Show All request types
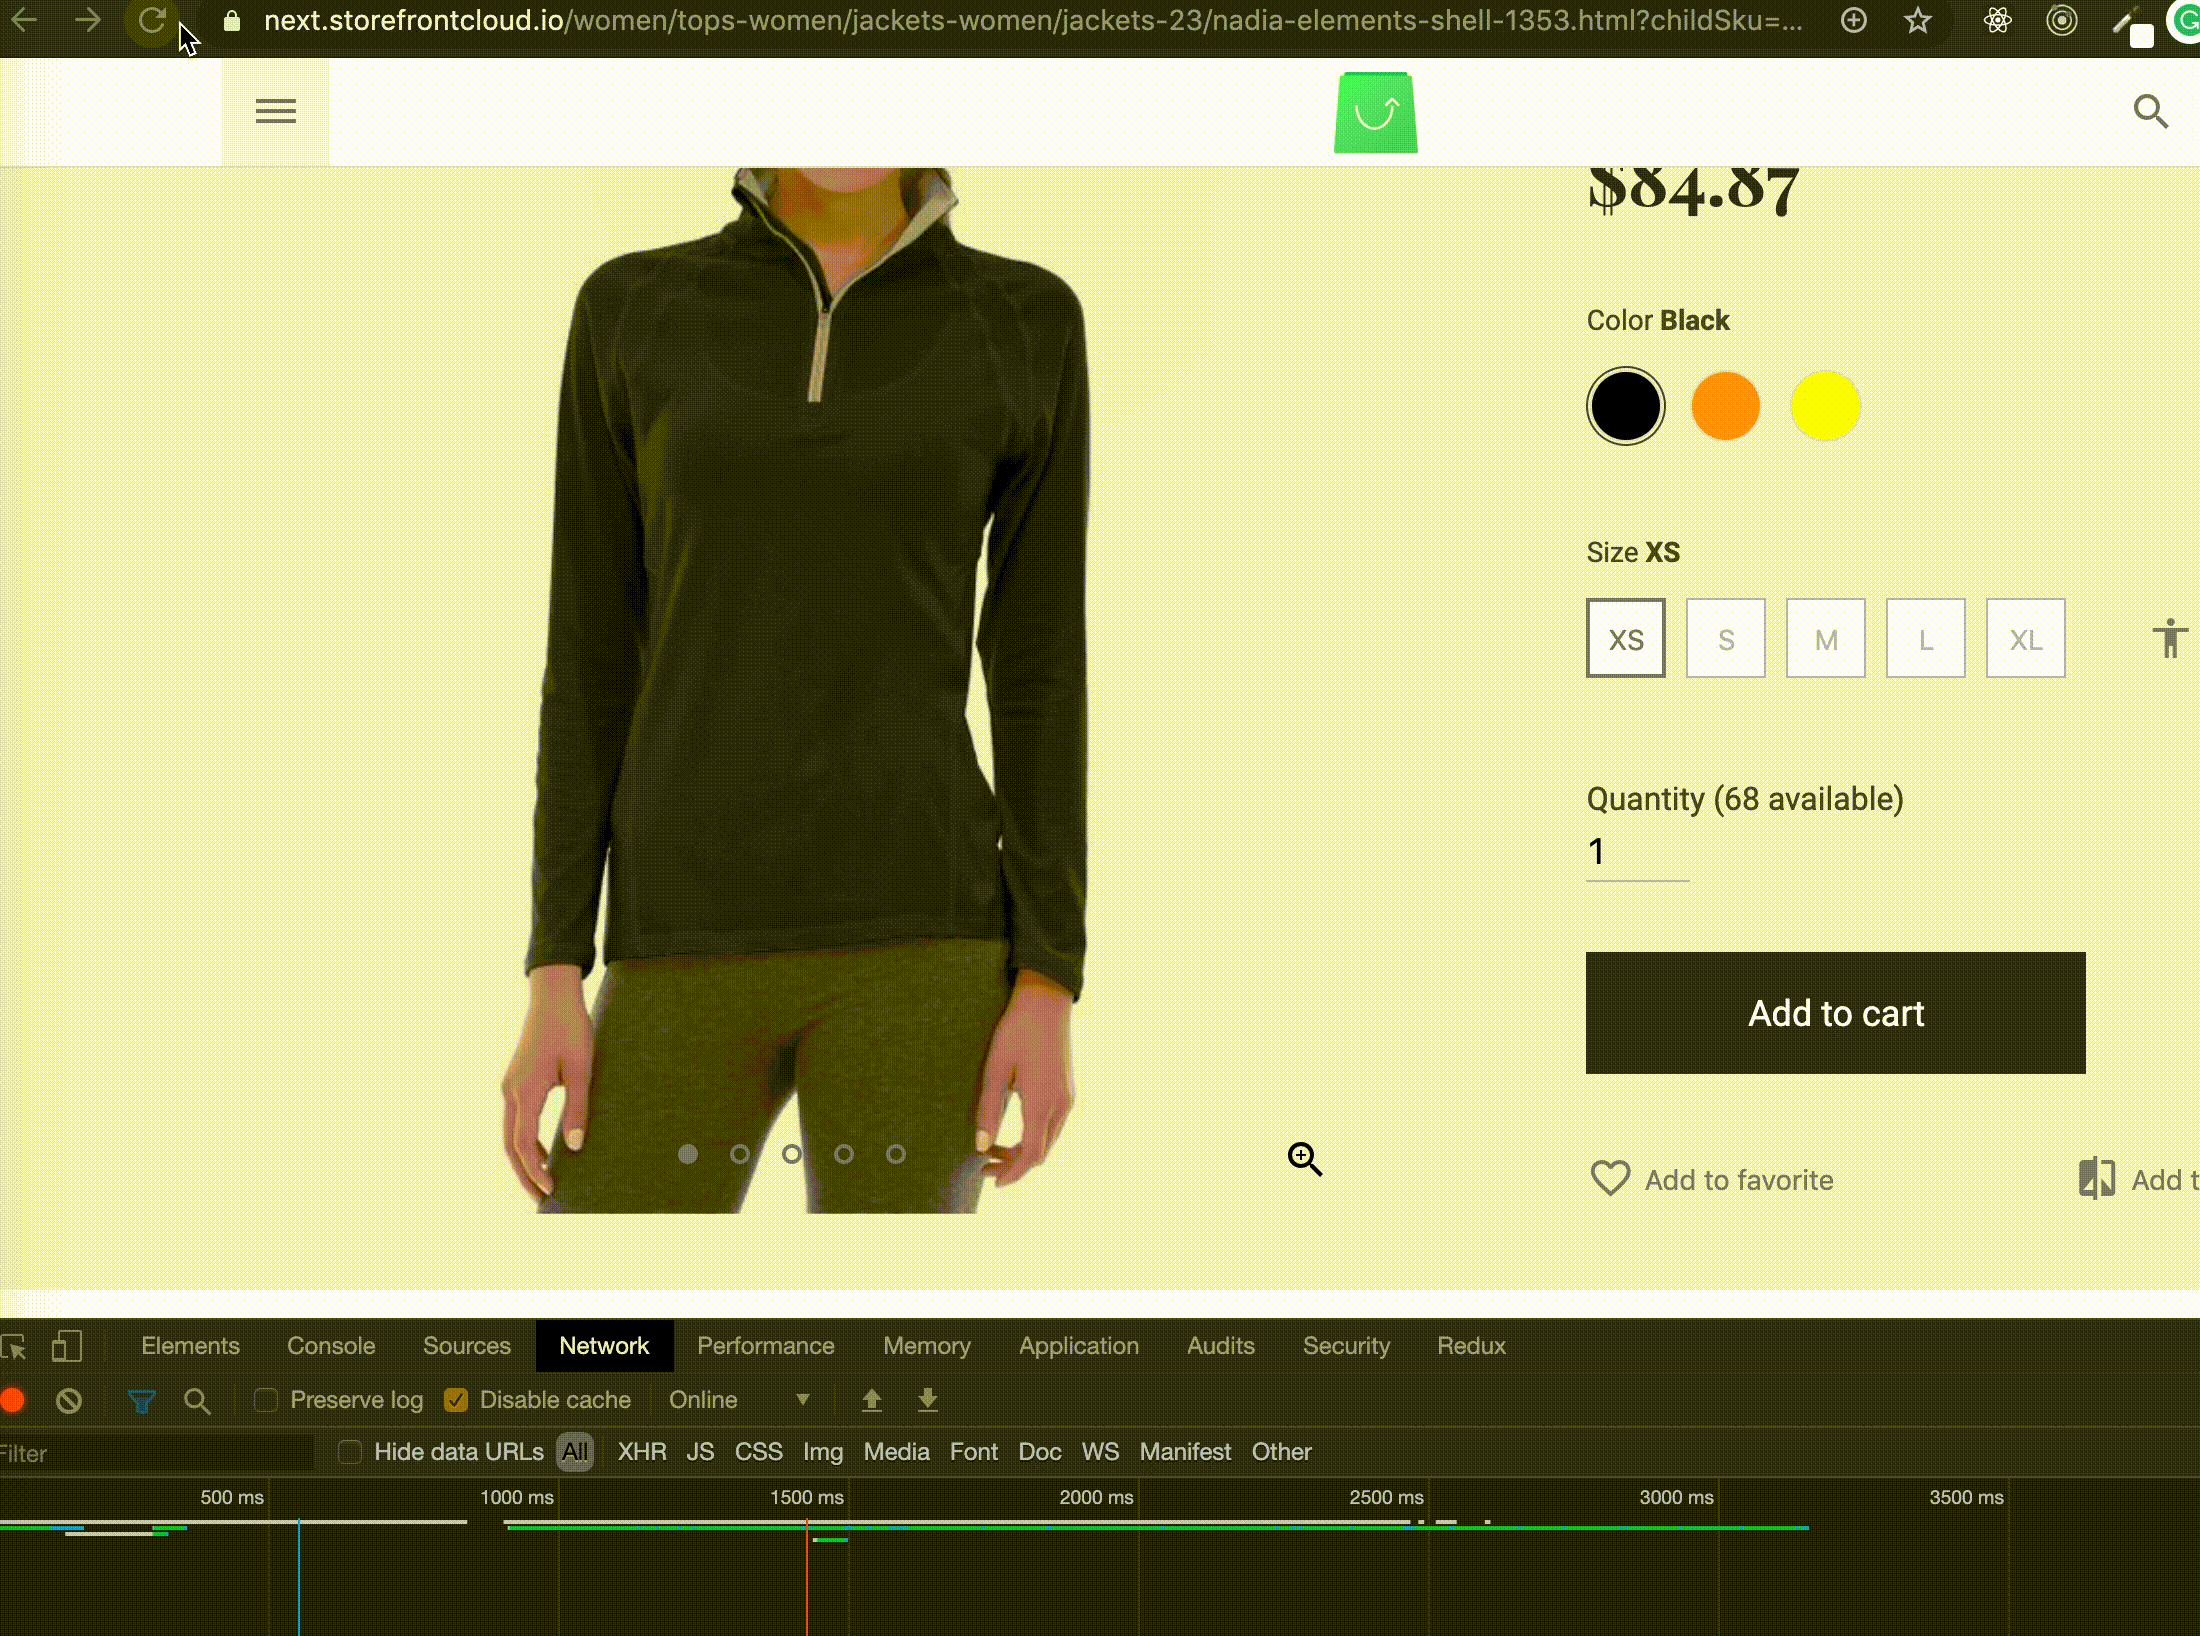The width and height of the screenshot is (2200, 1636). (x=575, y=1452)
